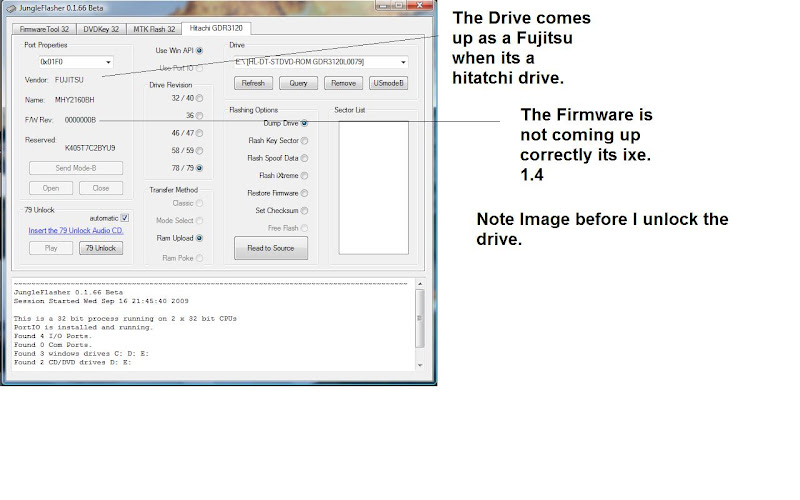Click the 79 Unlock button
The image size is (800, 500).
coord(101,248)
